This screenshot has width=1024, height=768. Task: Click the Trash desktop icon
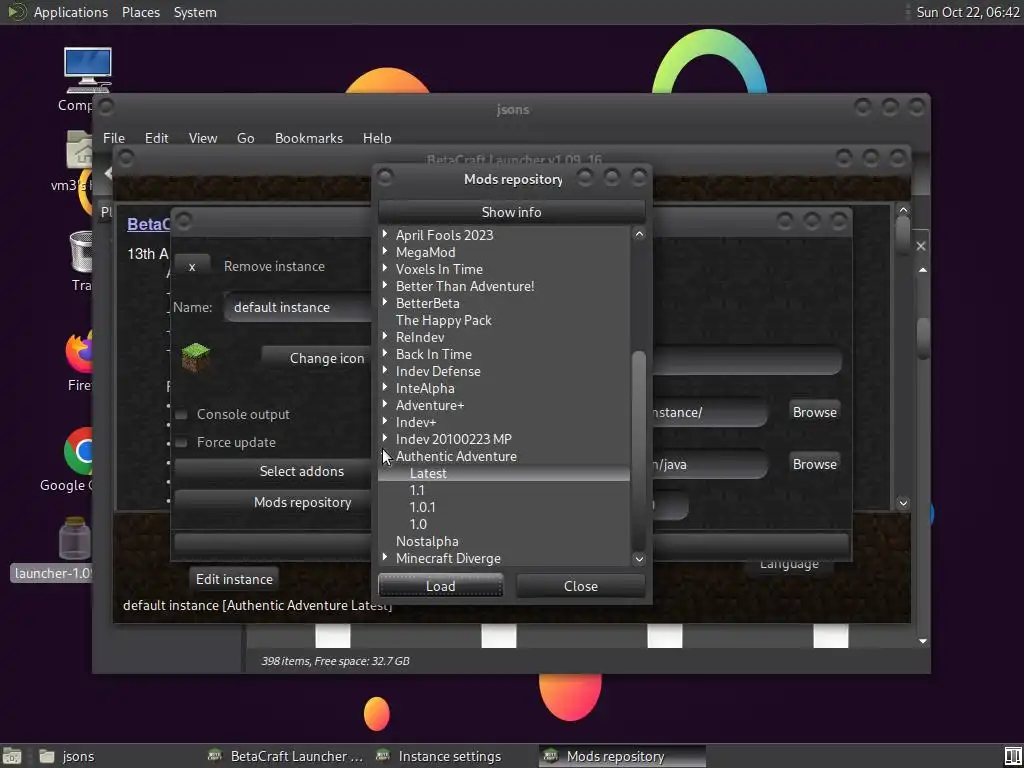[82, 251]
